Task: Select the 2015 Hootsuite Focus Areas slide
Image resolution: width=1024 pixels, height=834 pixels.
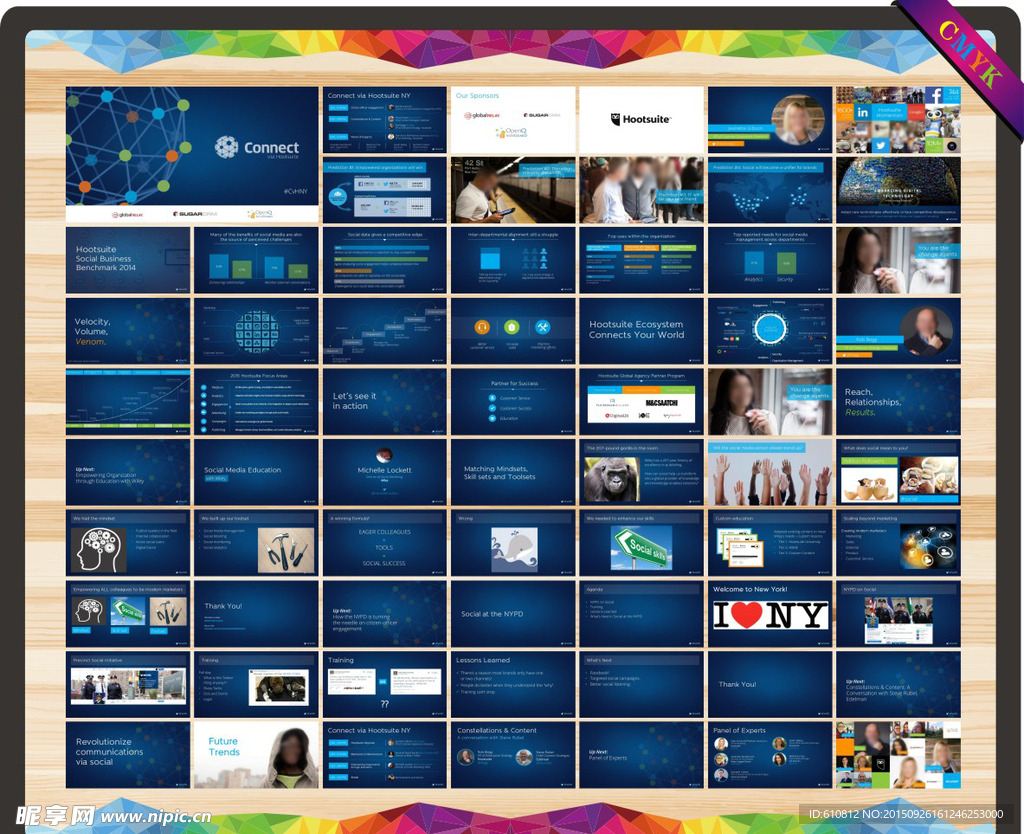Action: click(x=256, y=402)
